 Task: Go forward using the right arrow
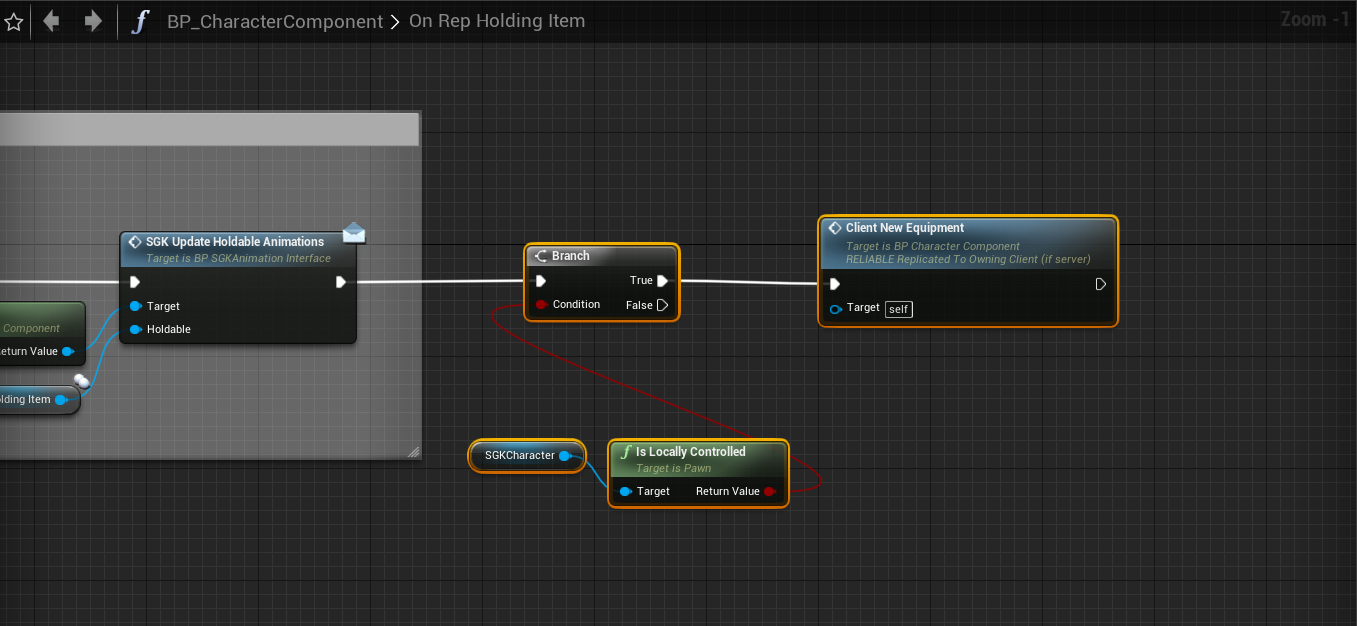coord(93,21)
